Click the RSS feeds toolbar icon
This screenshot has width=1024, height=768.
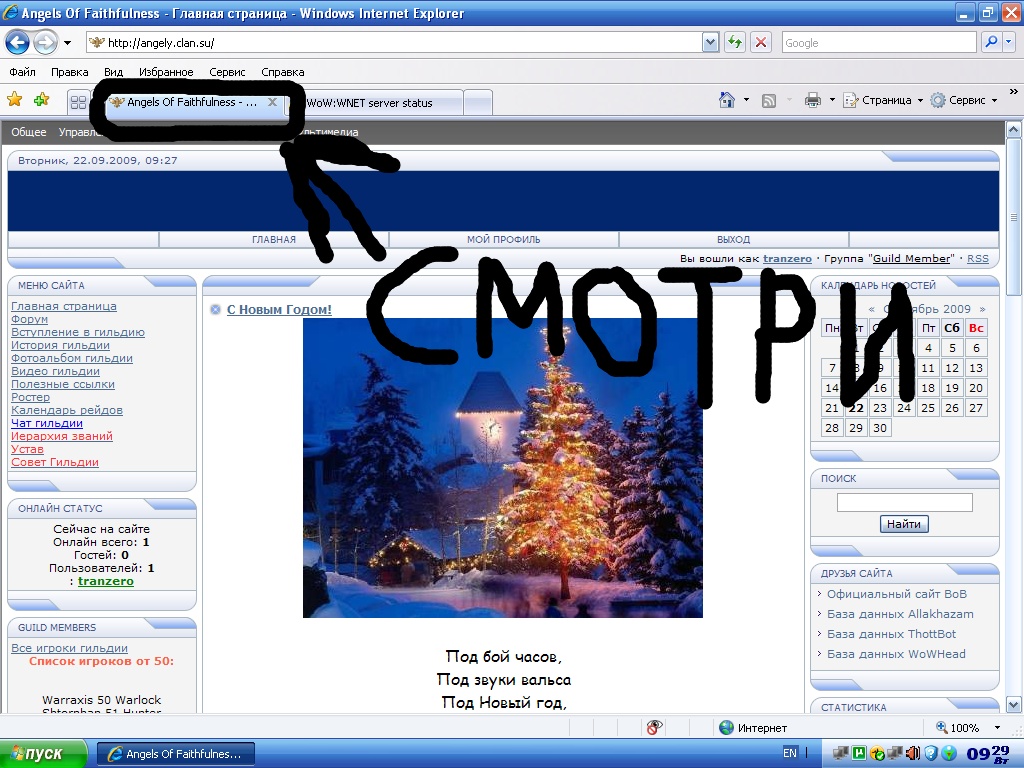point(769,100)
